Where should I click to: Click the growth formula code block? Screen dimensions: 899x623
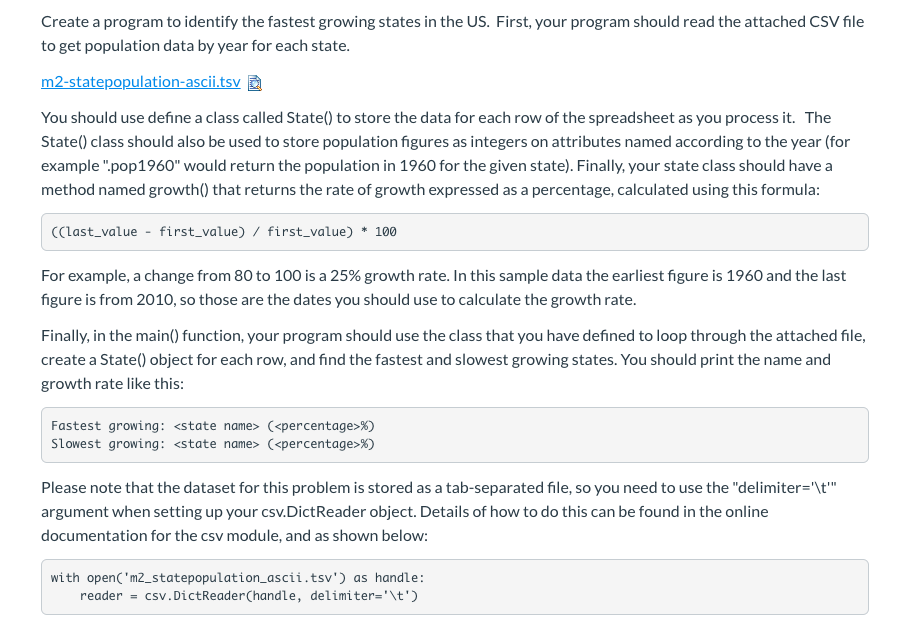455,232
